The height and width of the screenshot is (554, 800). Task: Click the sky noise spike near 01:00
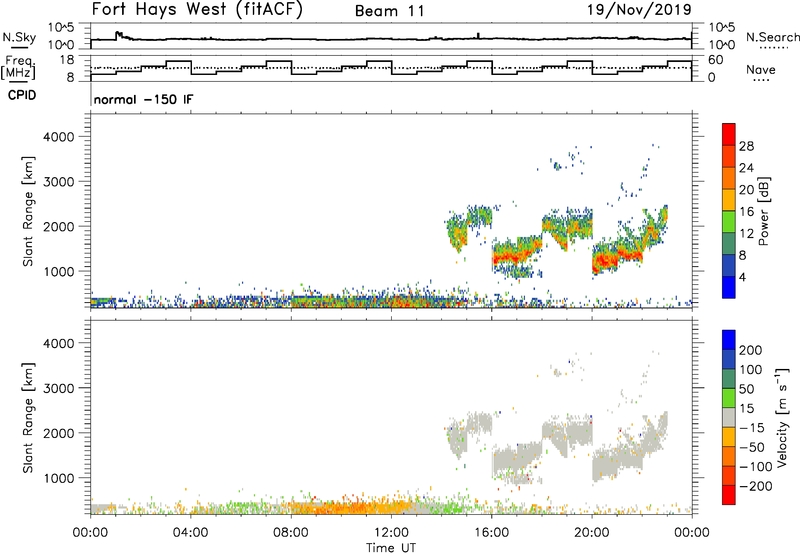pyautogui.click(x=118, y=35)
